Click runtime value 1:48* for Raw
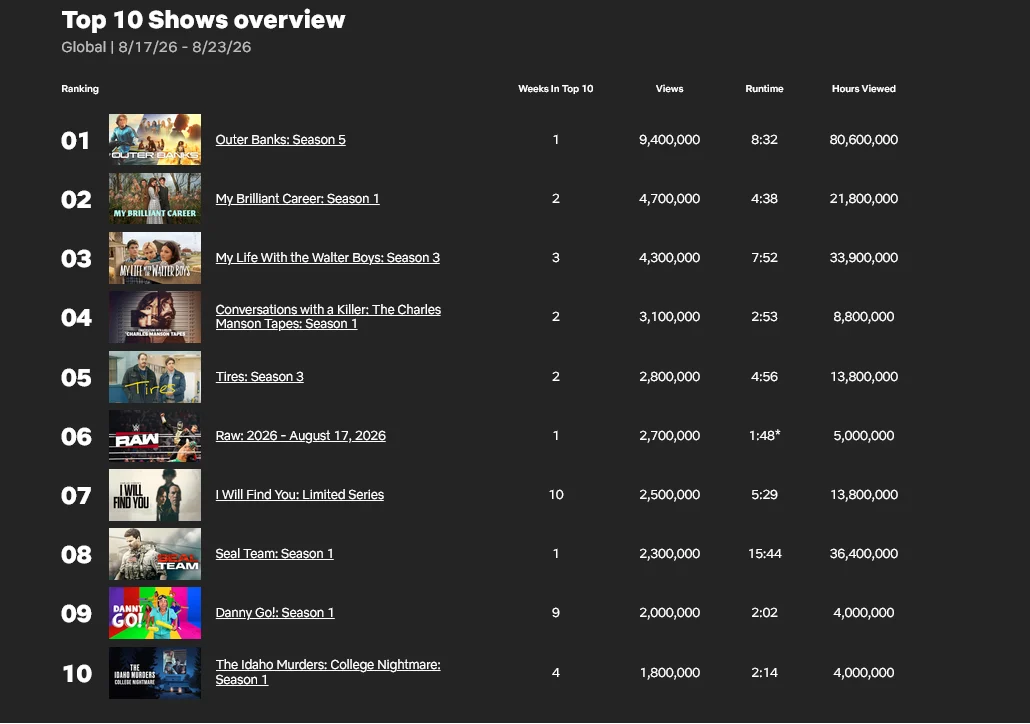 765,436
